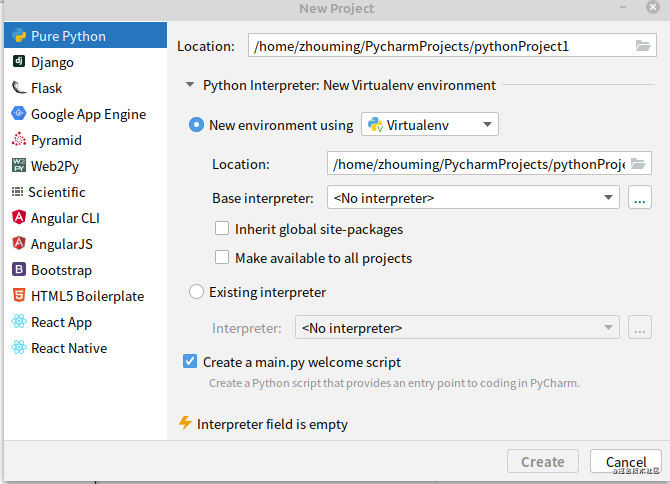Viewport: 670px width, 484px height.
Task: Click the Django project type icon
Action: 19,62
